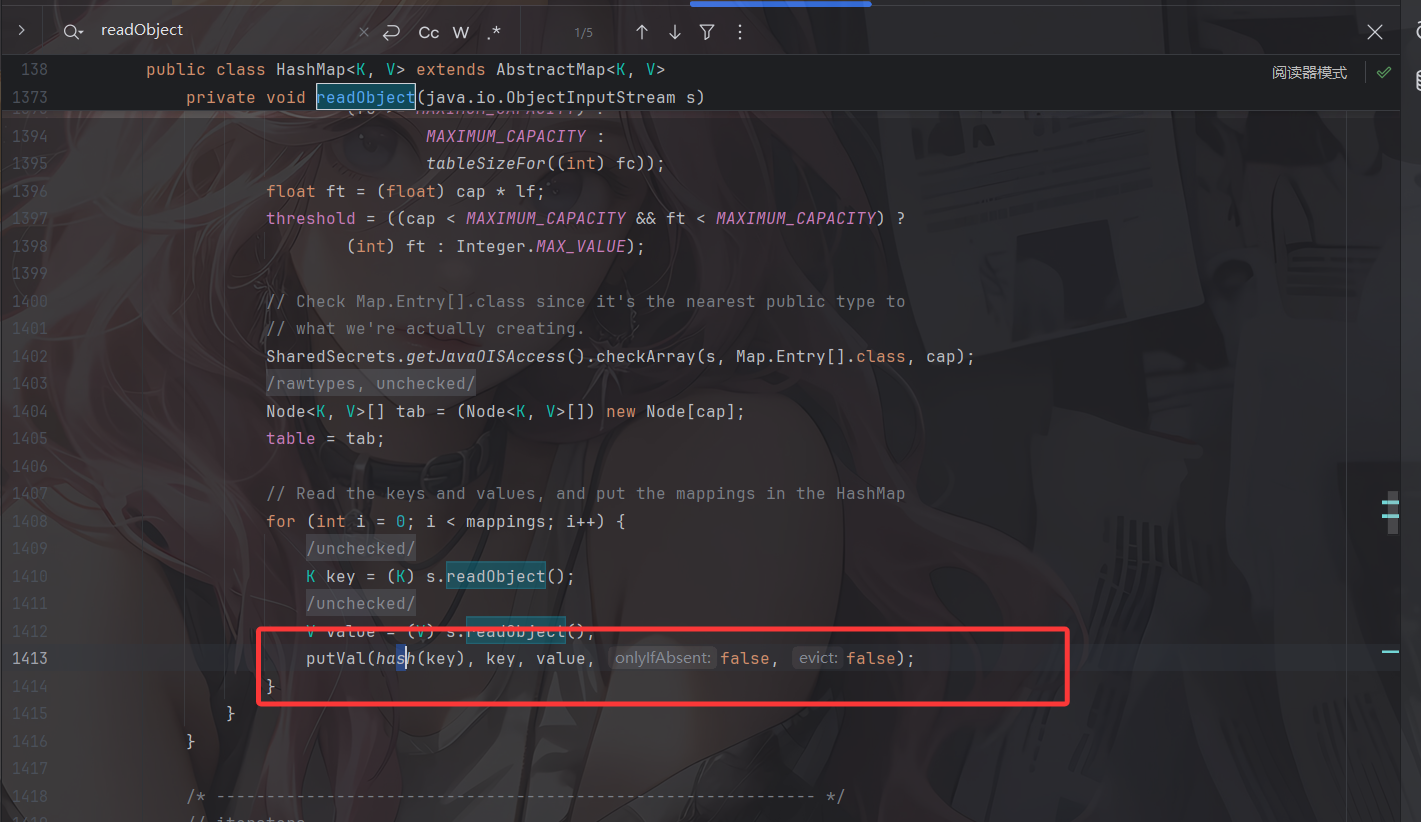Image resolution: width=1421 pixels, height=822 pixels.
Task: Click line number 1413 in the gutter
Action: click(x=28, y=658)
